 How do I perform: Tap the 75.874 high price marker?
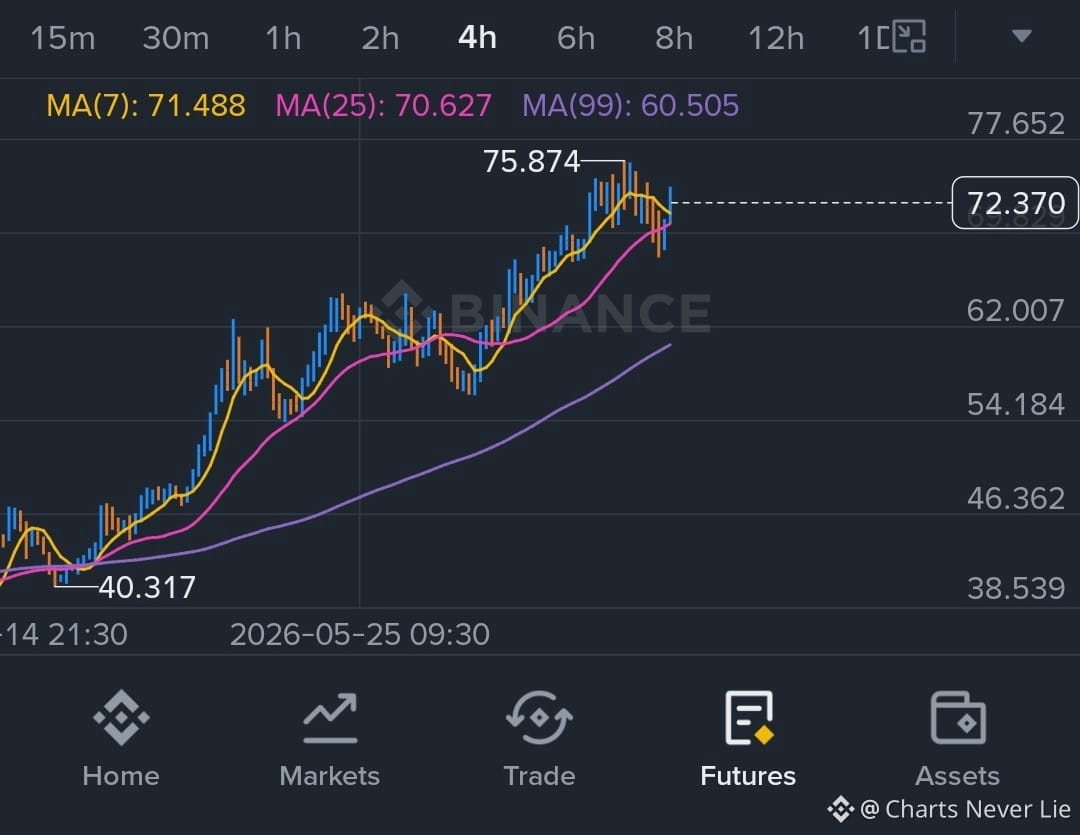tap(531, 162)
